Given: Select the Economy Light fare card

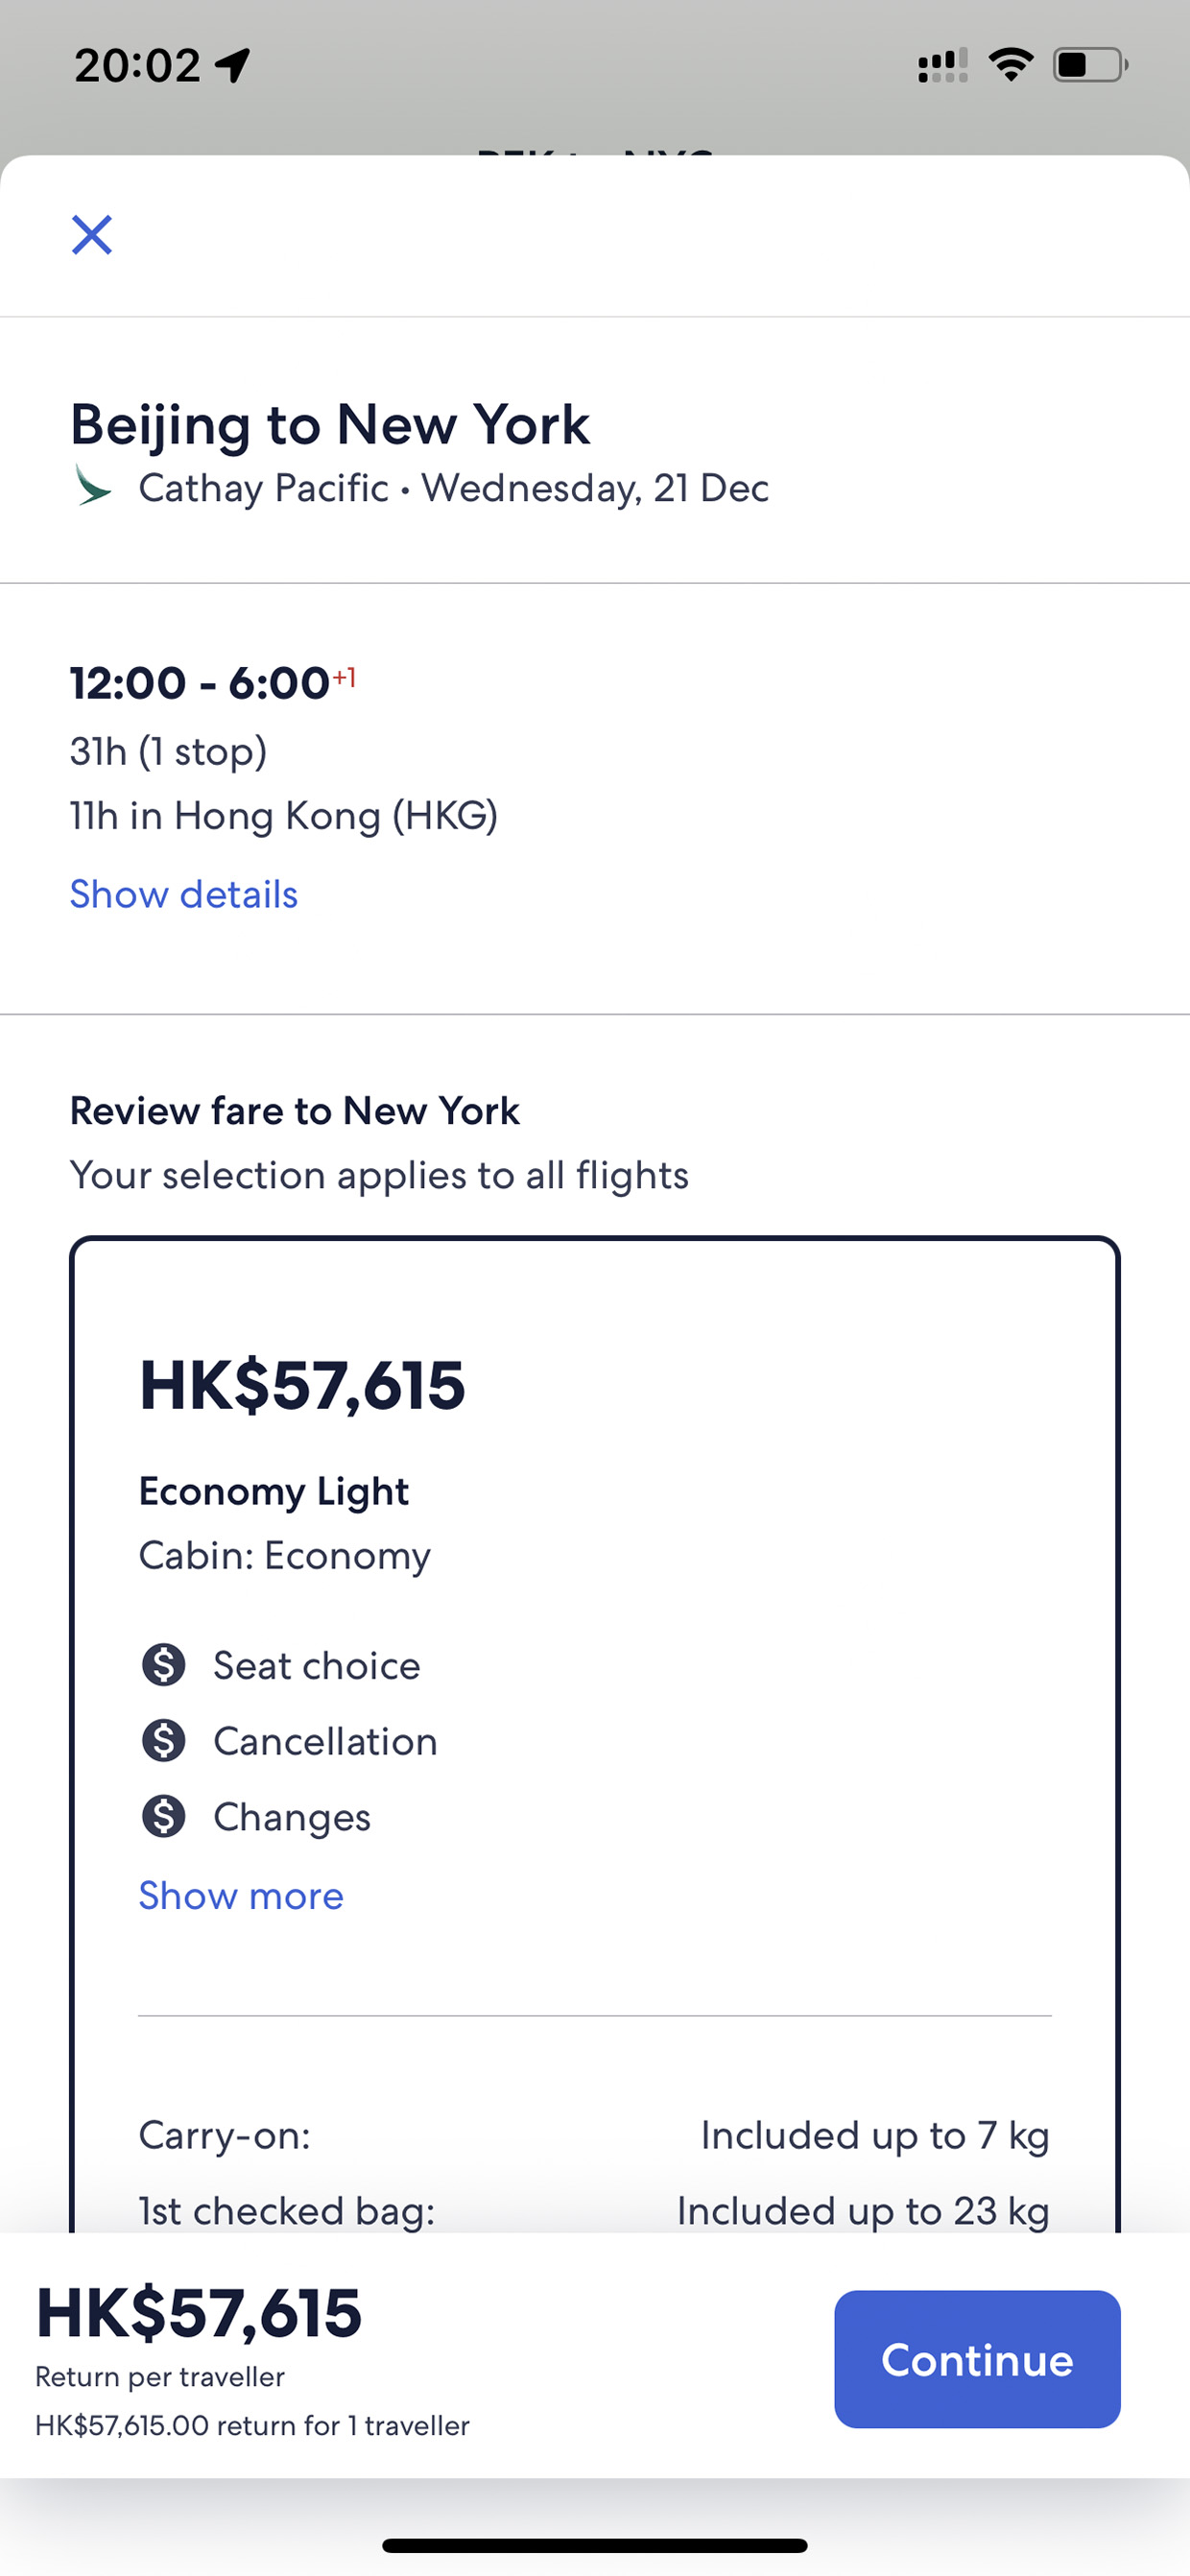Looking at the screenshot, I should 595,1735.
